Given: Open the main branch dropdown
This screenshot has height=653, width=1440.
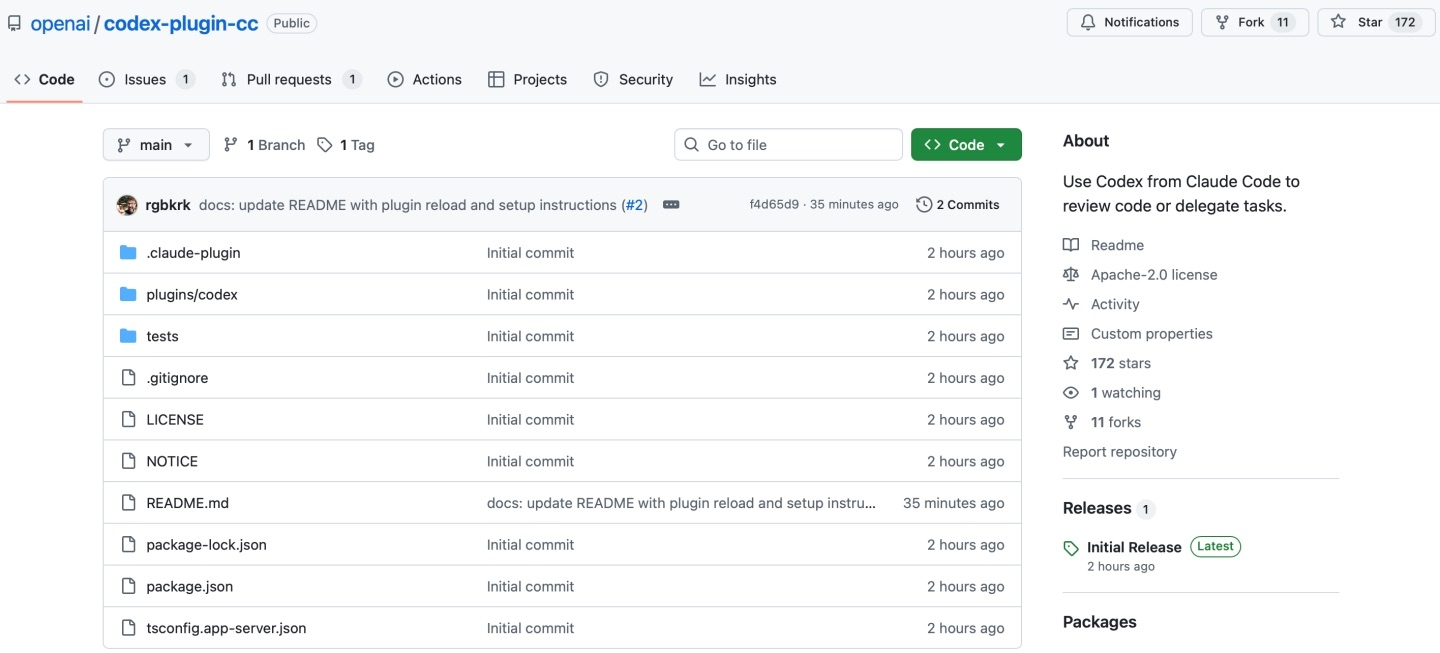Looking at the screenshot, I should pyautogui.click(x=156, y=145).
